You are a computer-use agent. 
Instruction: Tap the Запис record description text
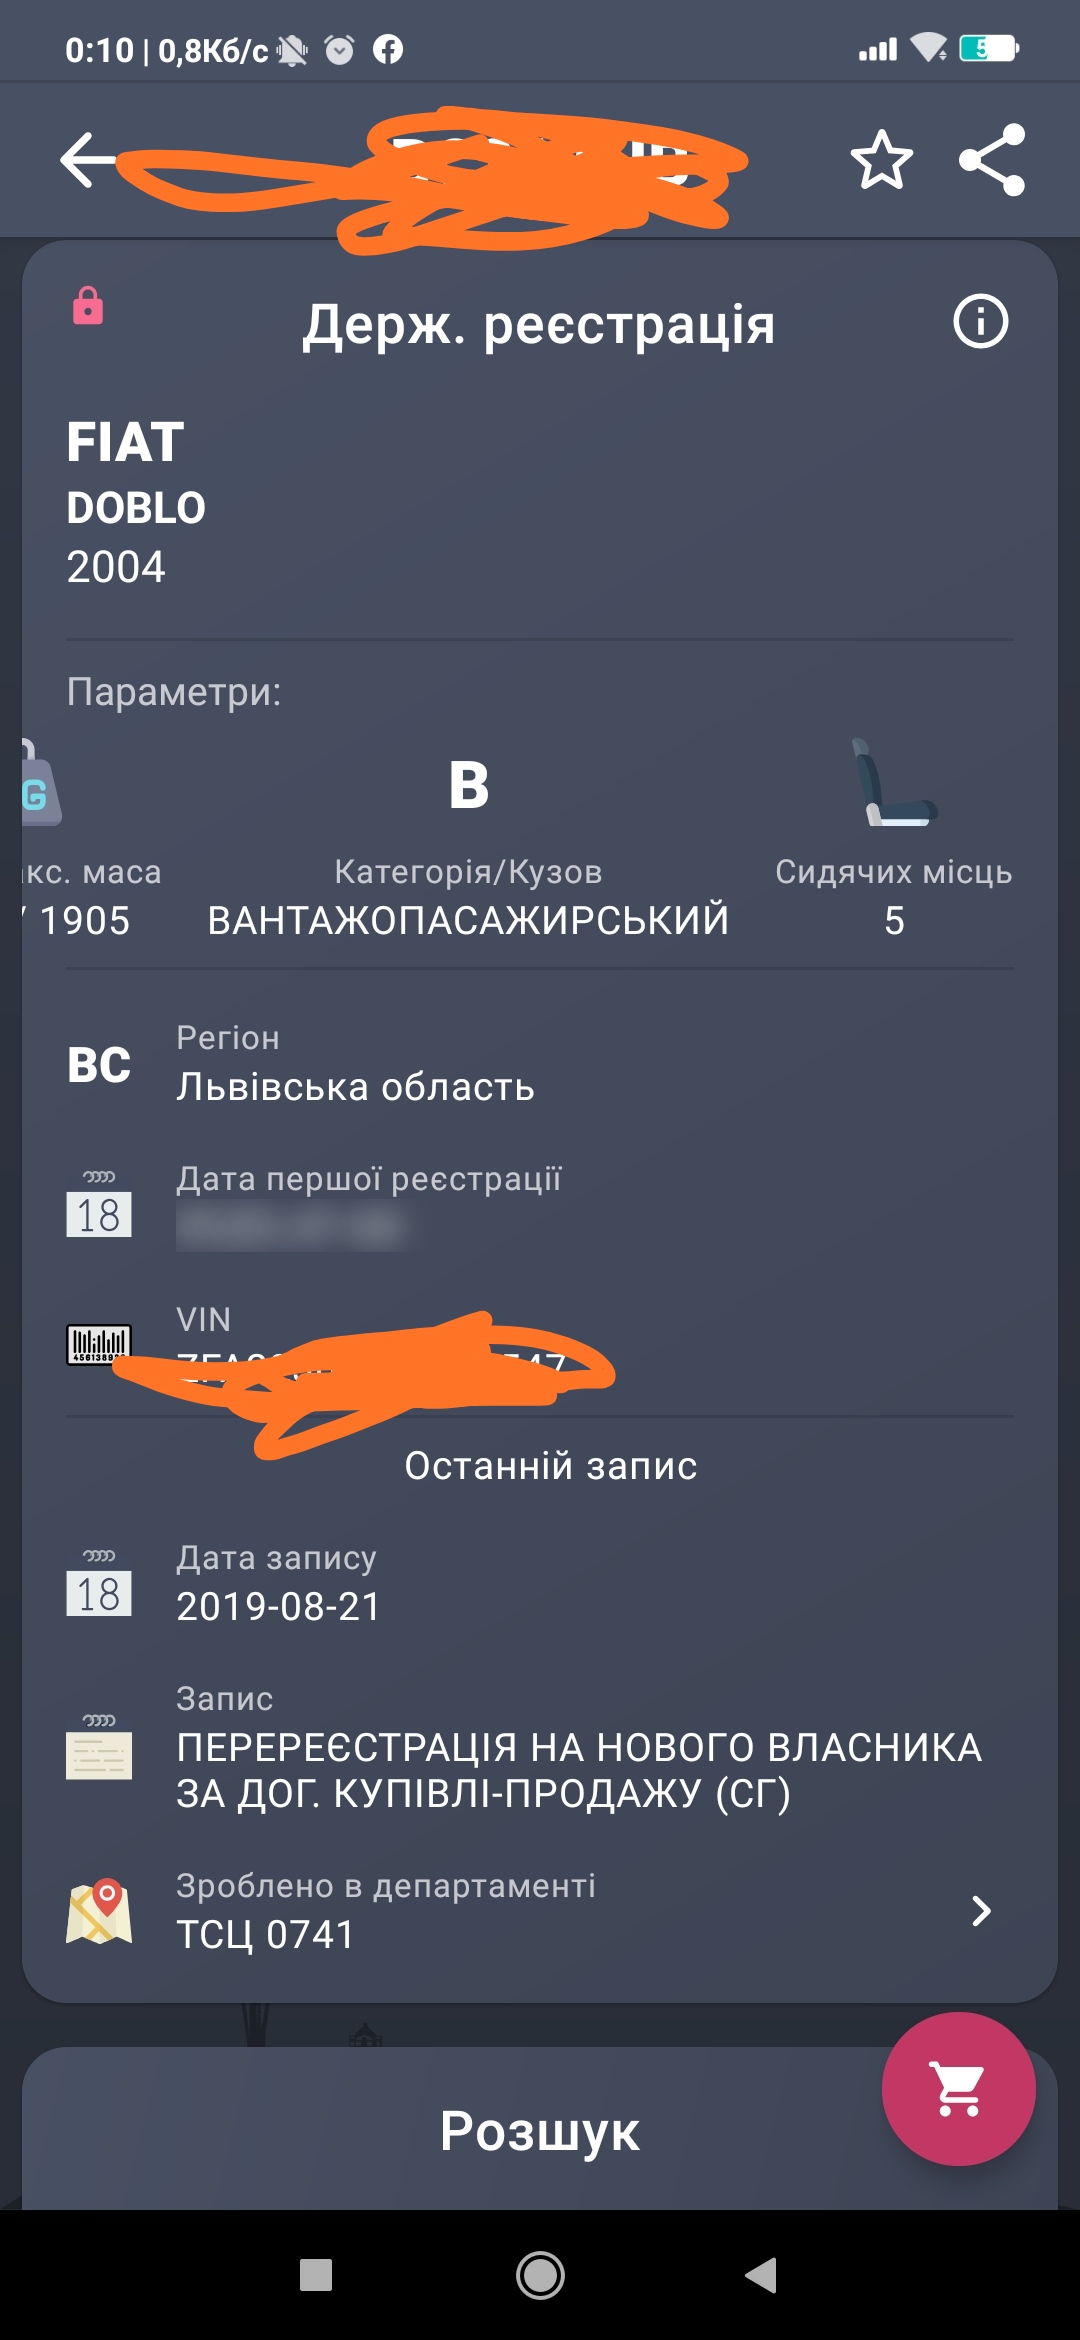click(x=579, y=1770)
